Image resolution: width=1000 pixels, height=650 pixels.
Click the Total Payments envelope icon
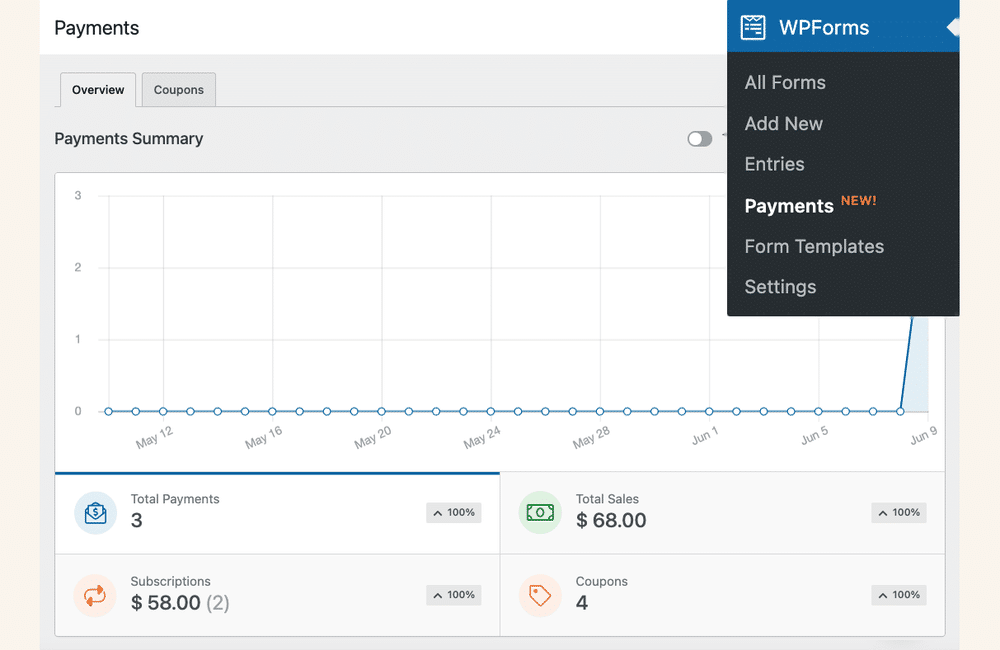pos(95,512)
